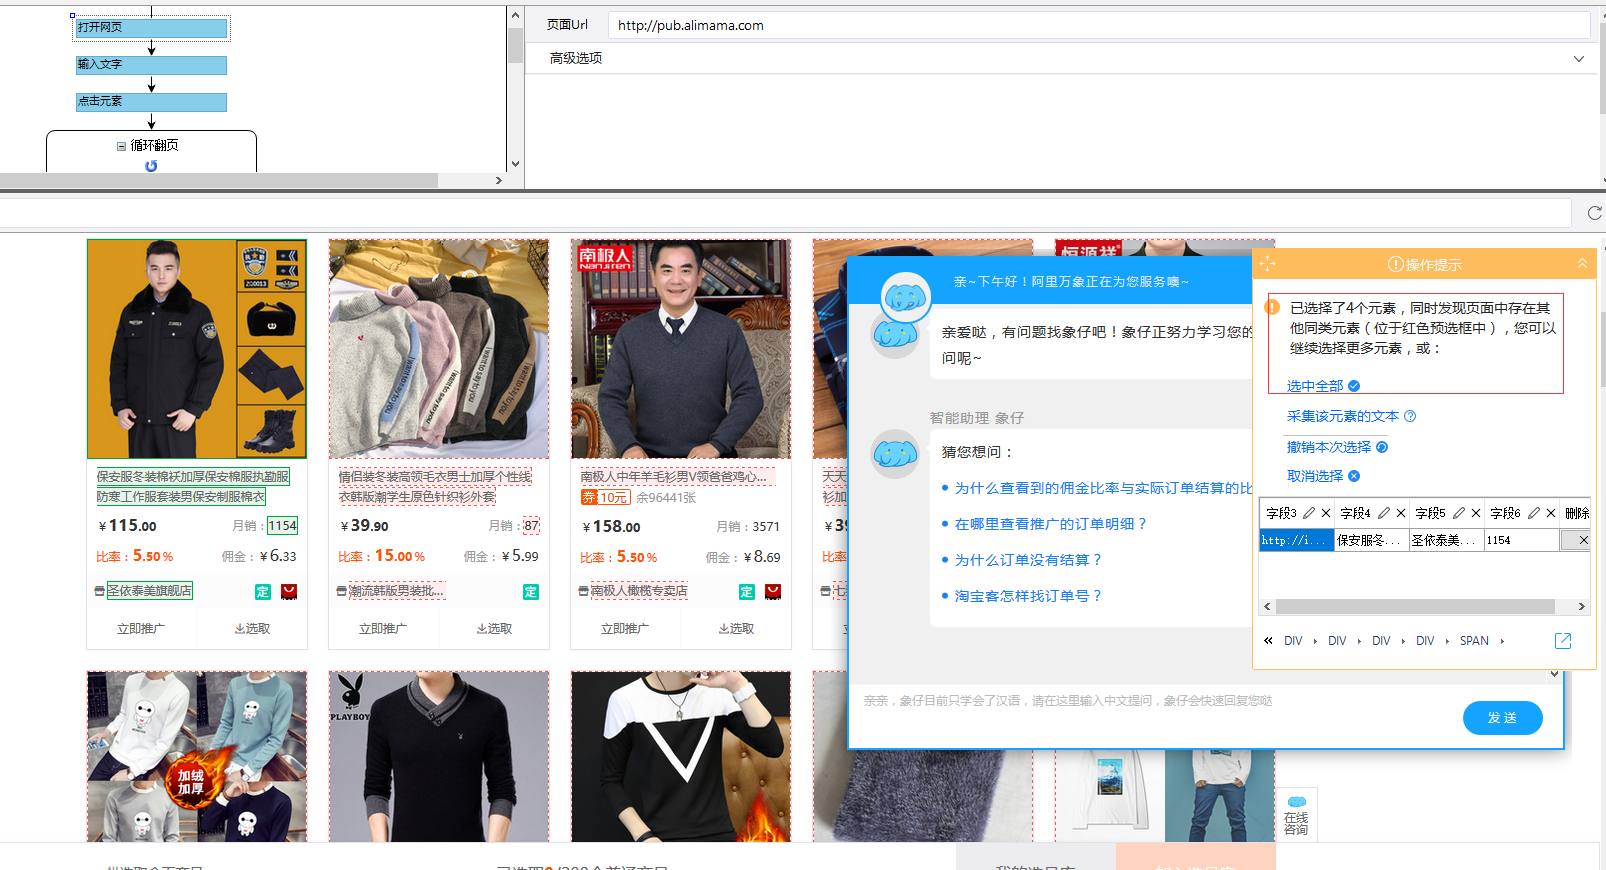This screenshot has width=1606, height=870.
Task: Select the http://i... cell in the data table
Action: pos(1296,540)
